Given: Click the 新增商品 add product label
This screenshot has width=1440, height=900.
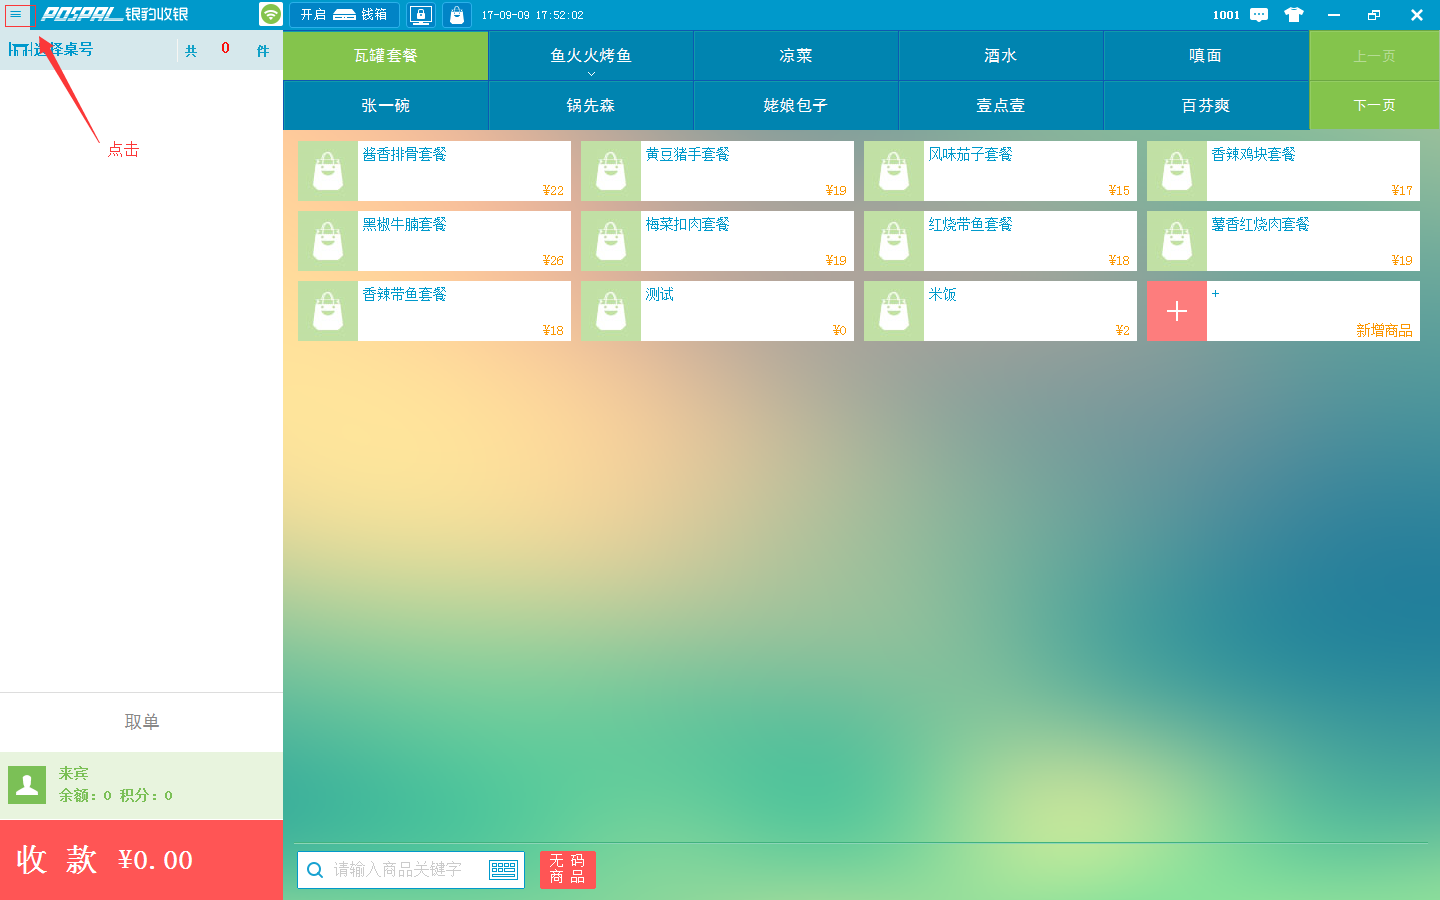Looking at the screenshot, I should point(1384,330).
